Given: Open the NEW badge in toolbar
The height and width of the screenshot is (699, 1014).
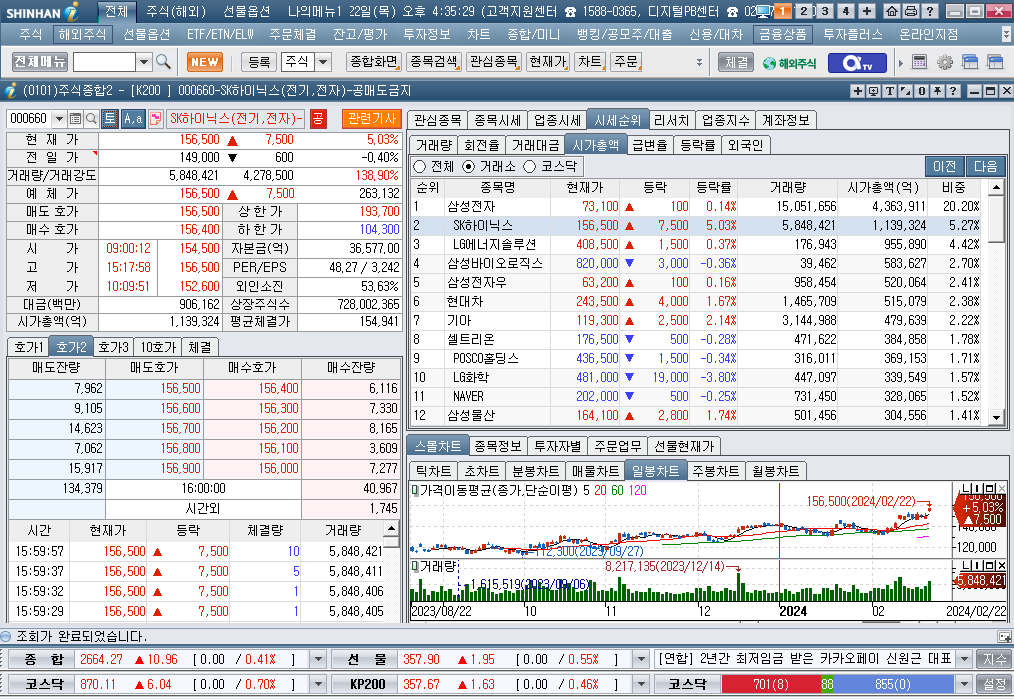Looking at the screenshot, I should (205, 62).
